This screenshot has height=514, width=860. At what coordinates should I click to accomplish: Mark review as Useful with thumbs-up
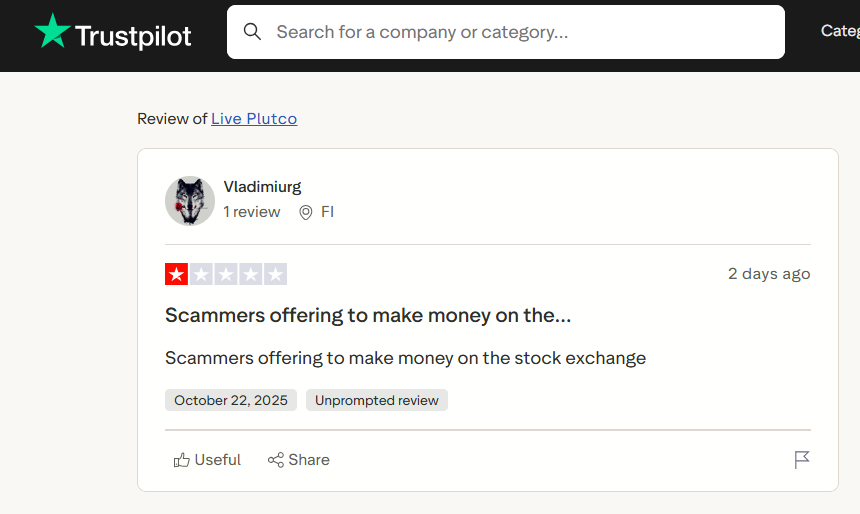click(207, 460)
